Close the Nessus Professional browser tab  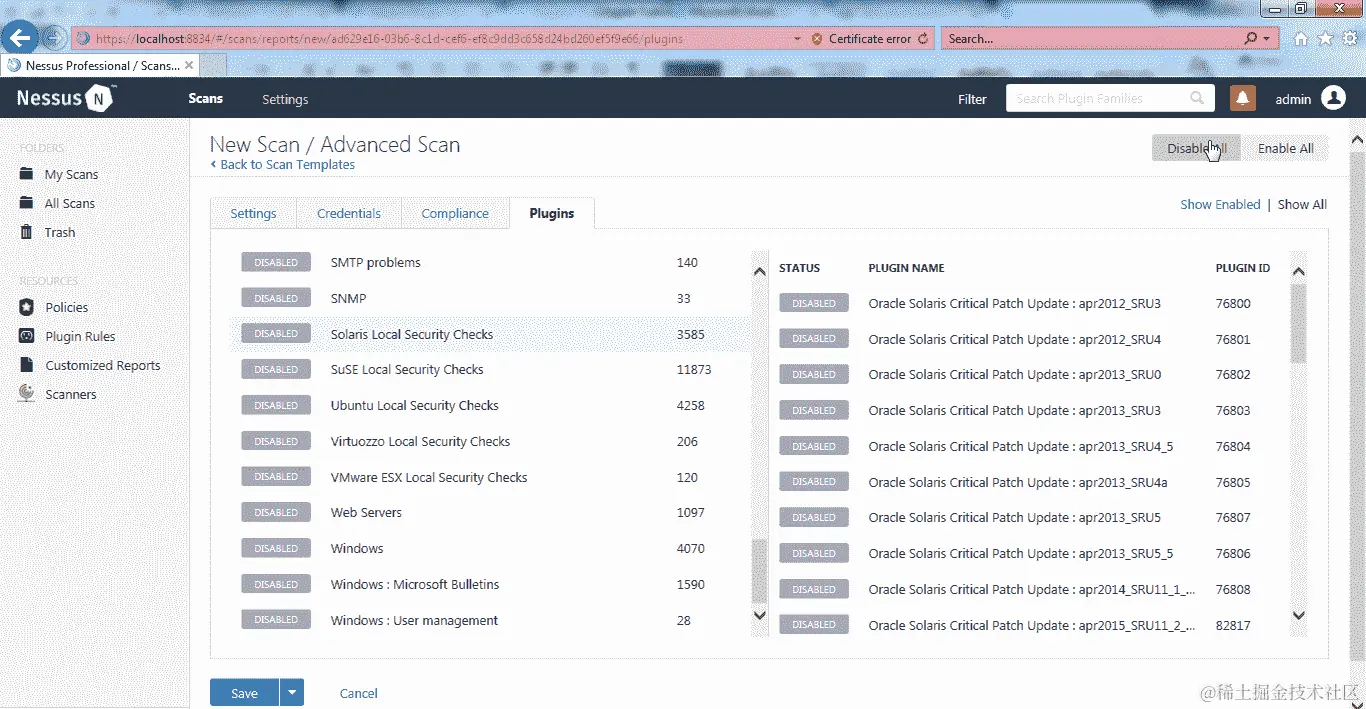pyautogui.click(x=189, y=65)
